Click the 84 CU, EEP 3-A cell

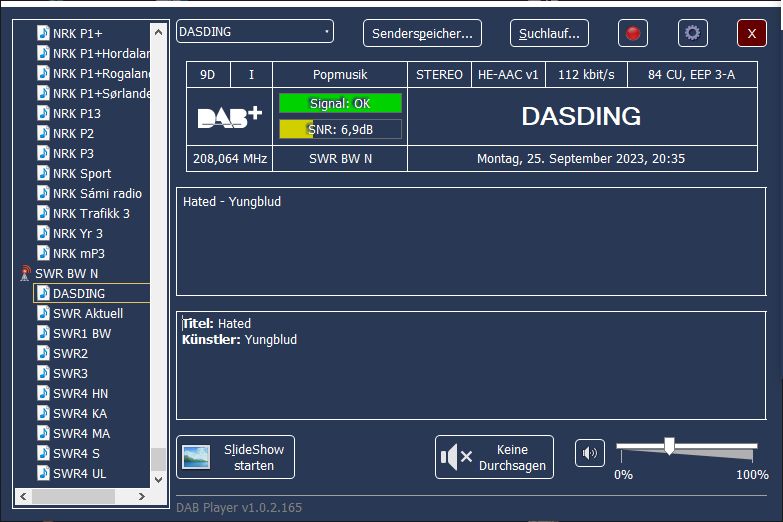[692, 75]
